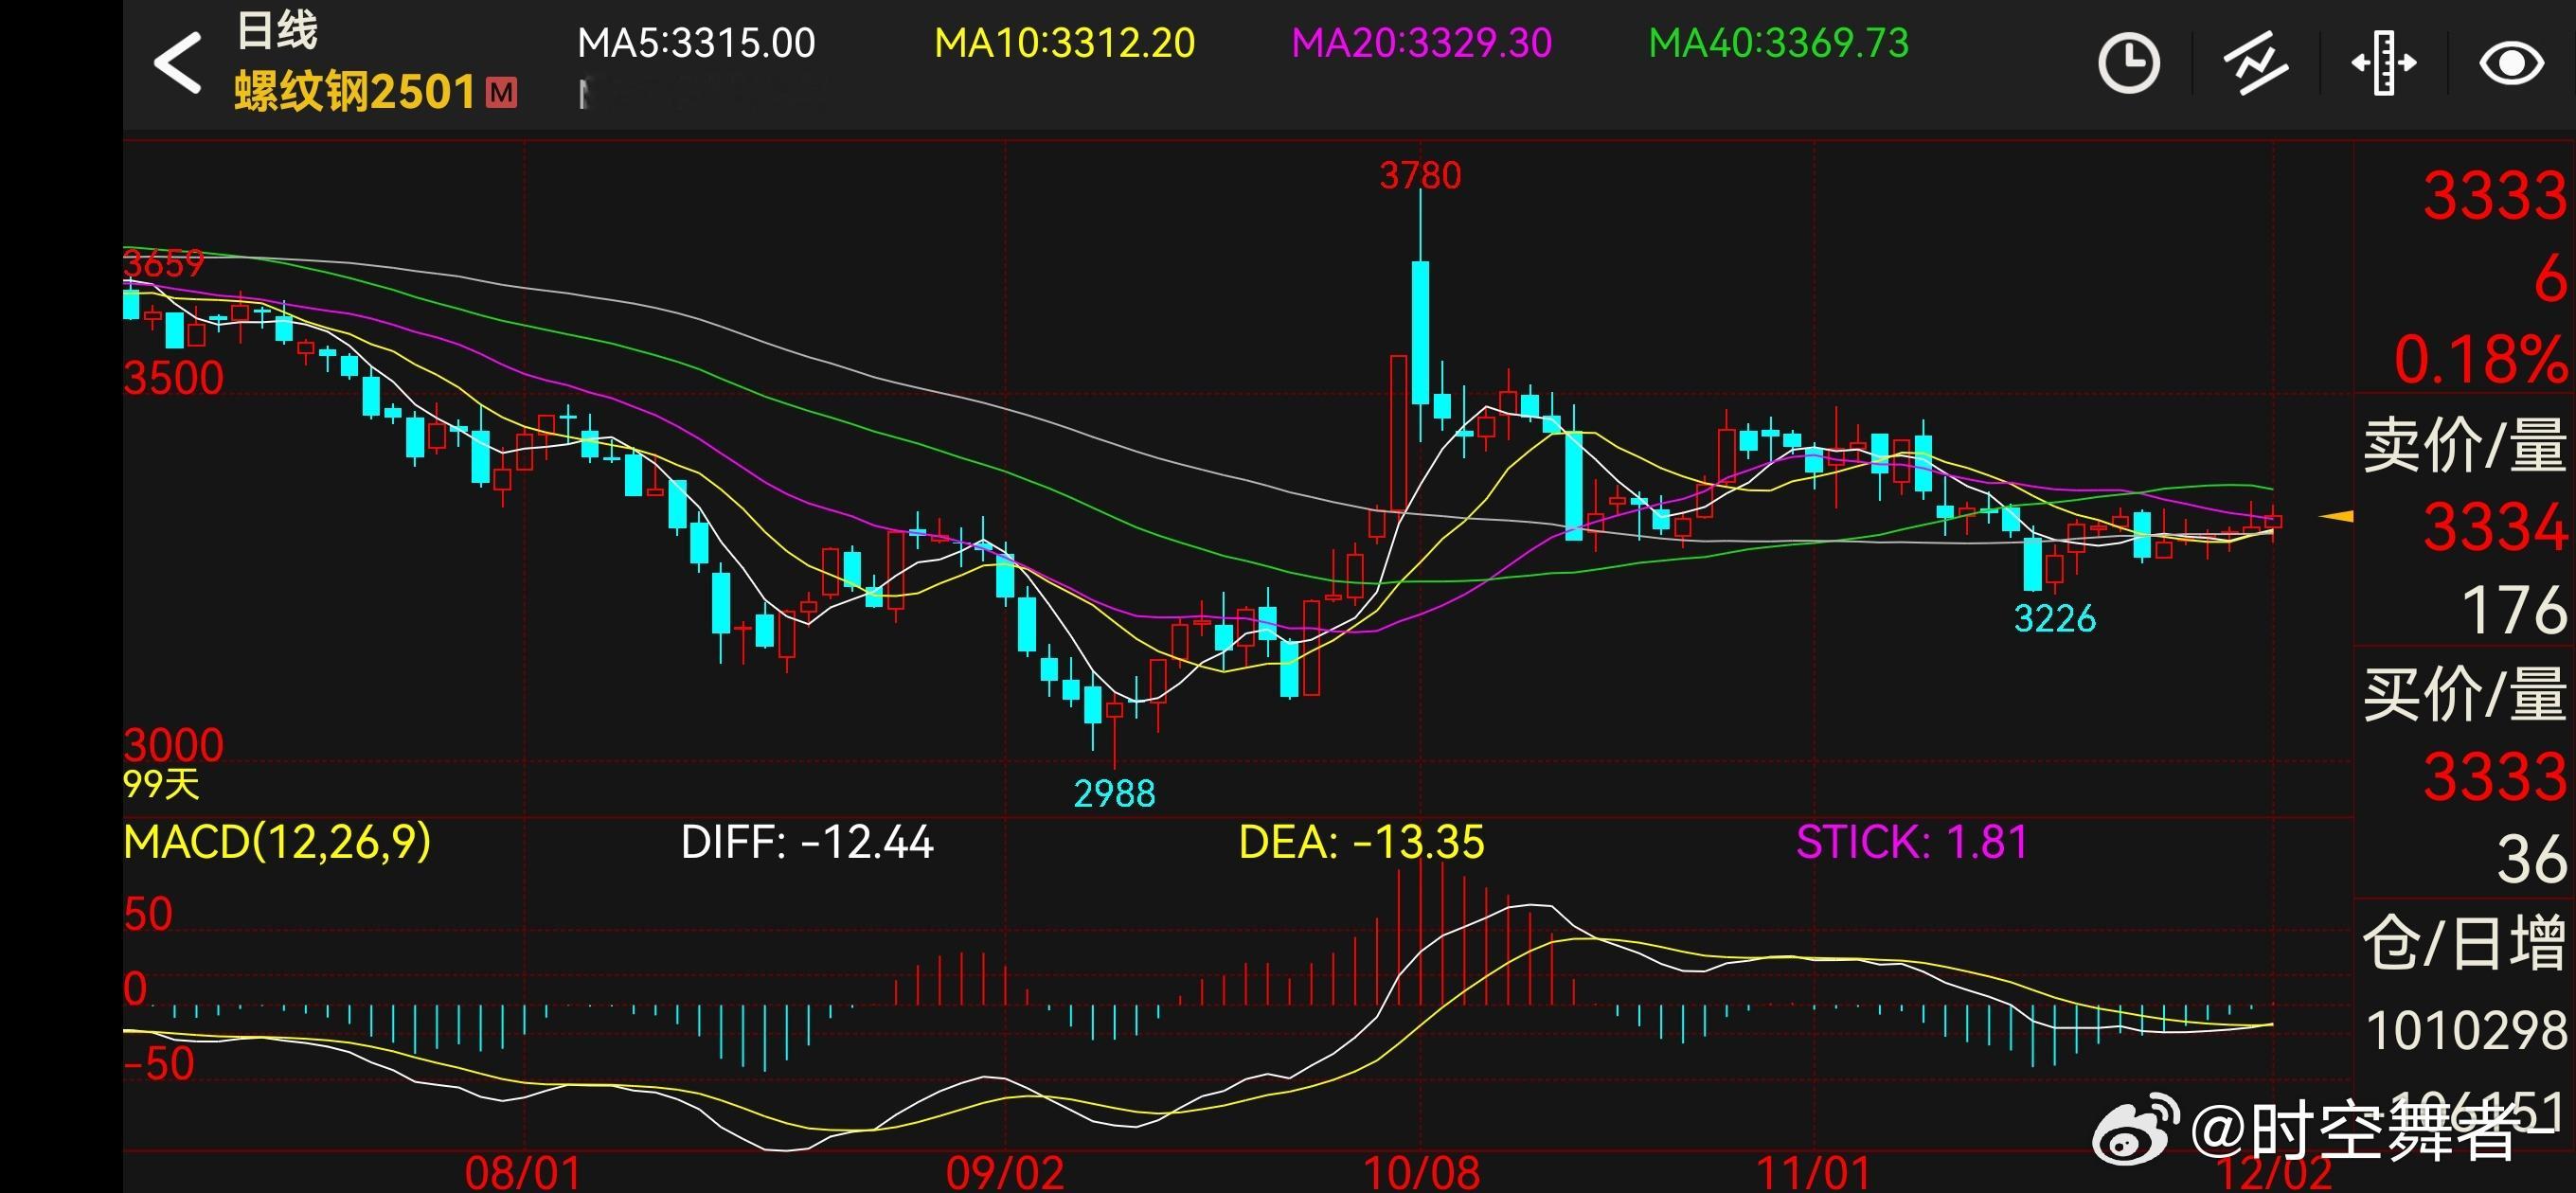Tap the bid volume 36
Screen dimensions: 2576x1193
2532,859
